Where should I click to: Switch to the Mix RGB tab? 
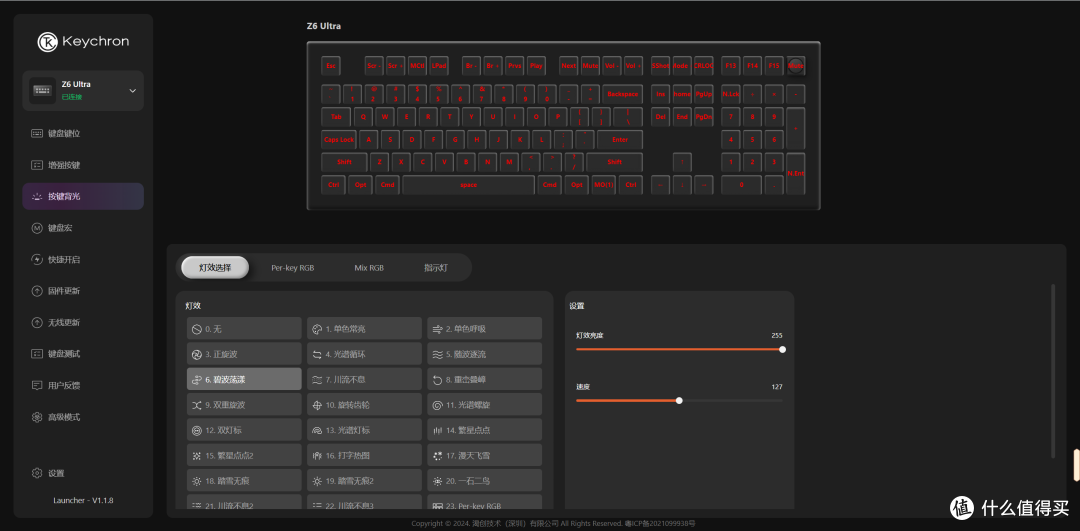pyautogui.click(x=368, y=268)
